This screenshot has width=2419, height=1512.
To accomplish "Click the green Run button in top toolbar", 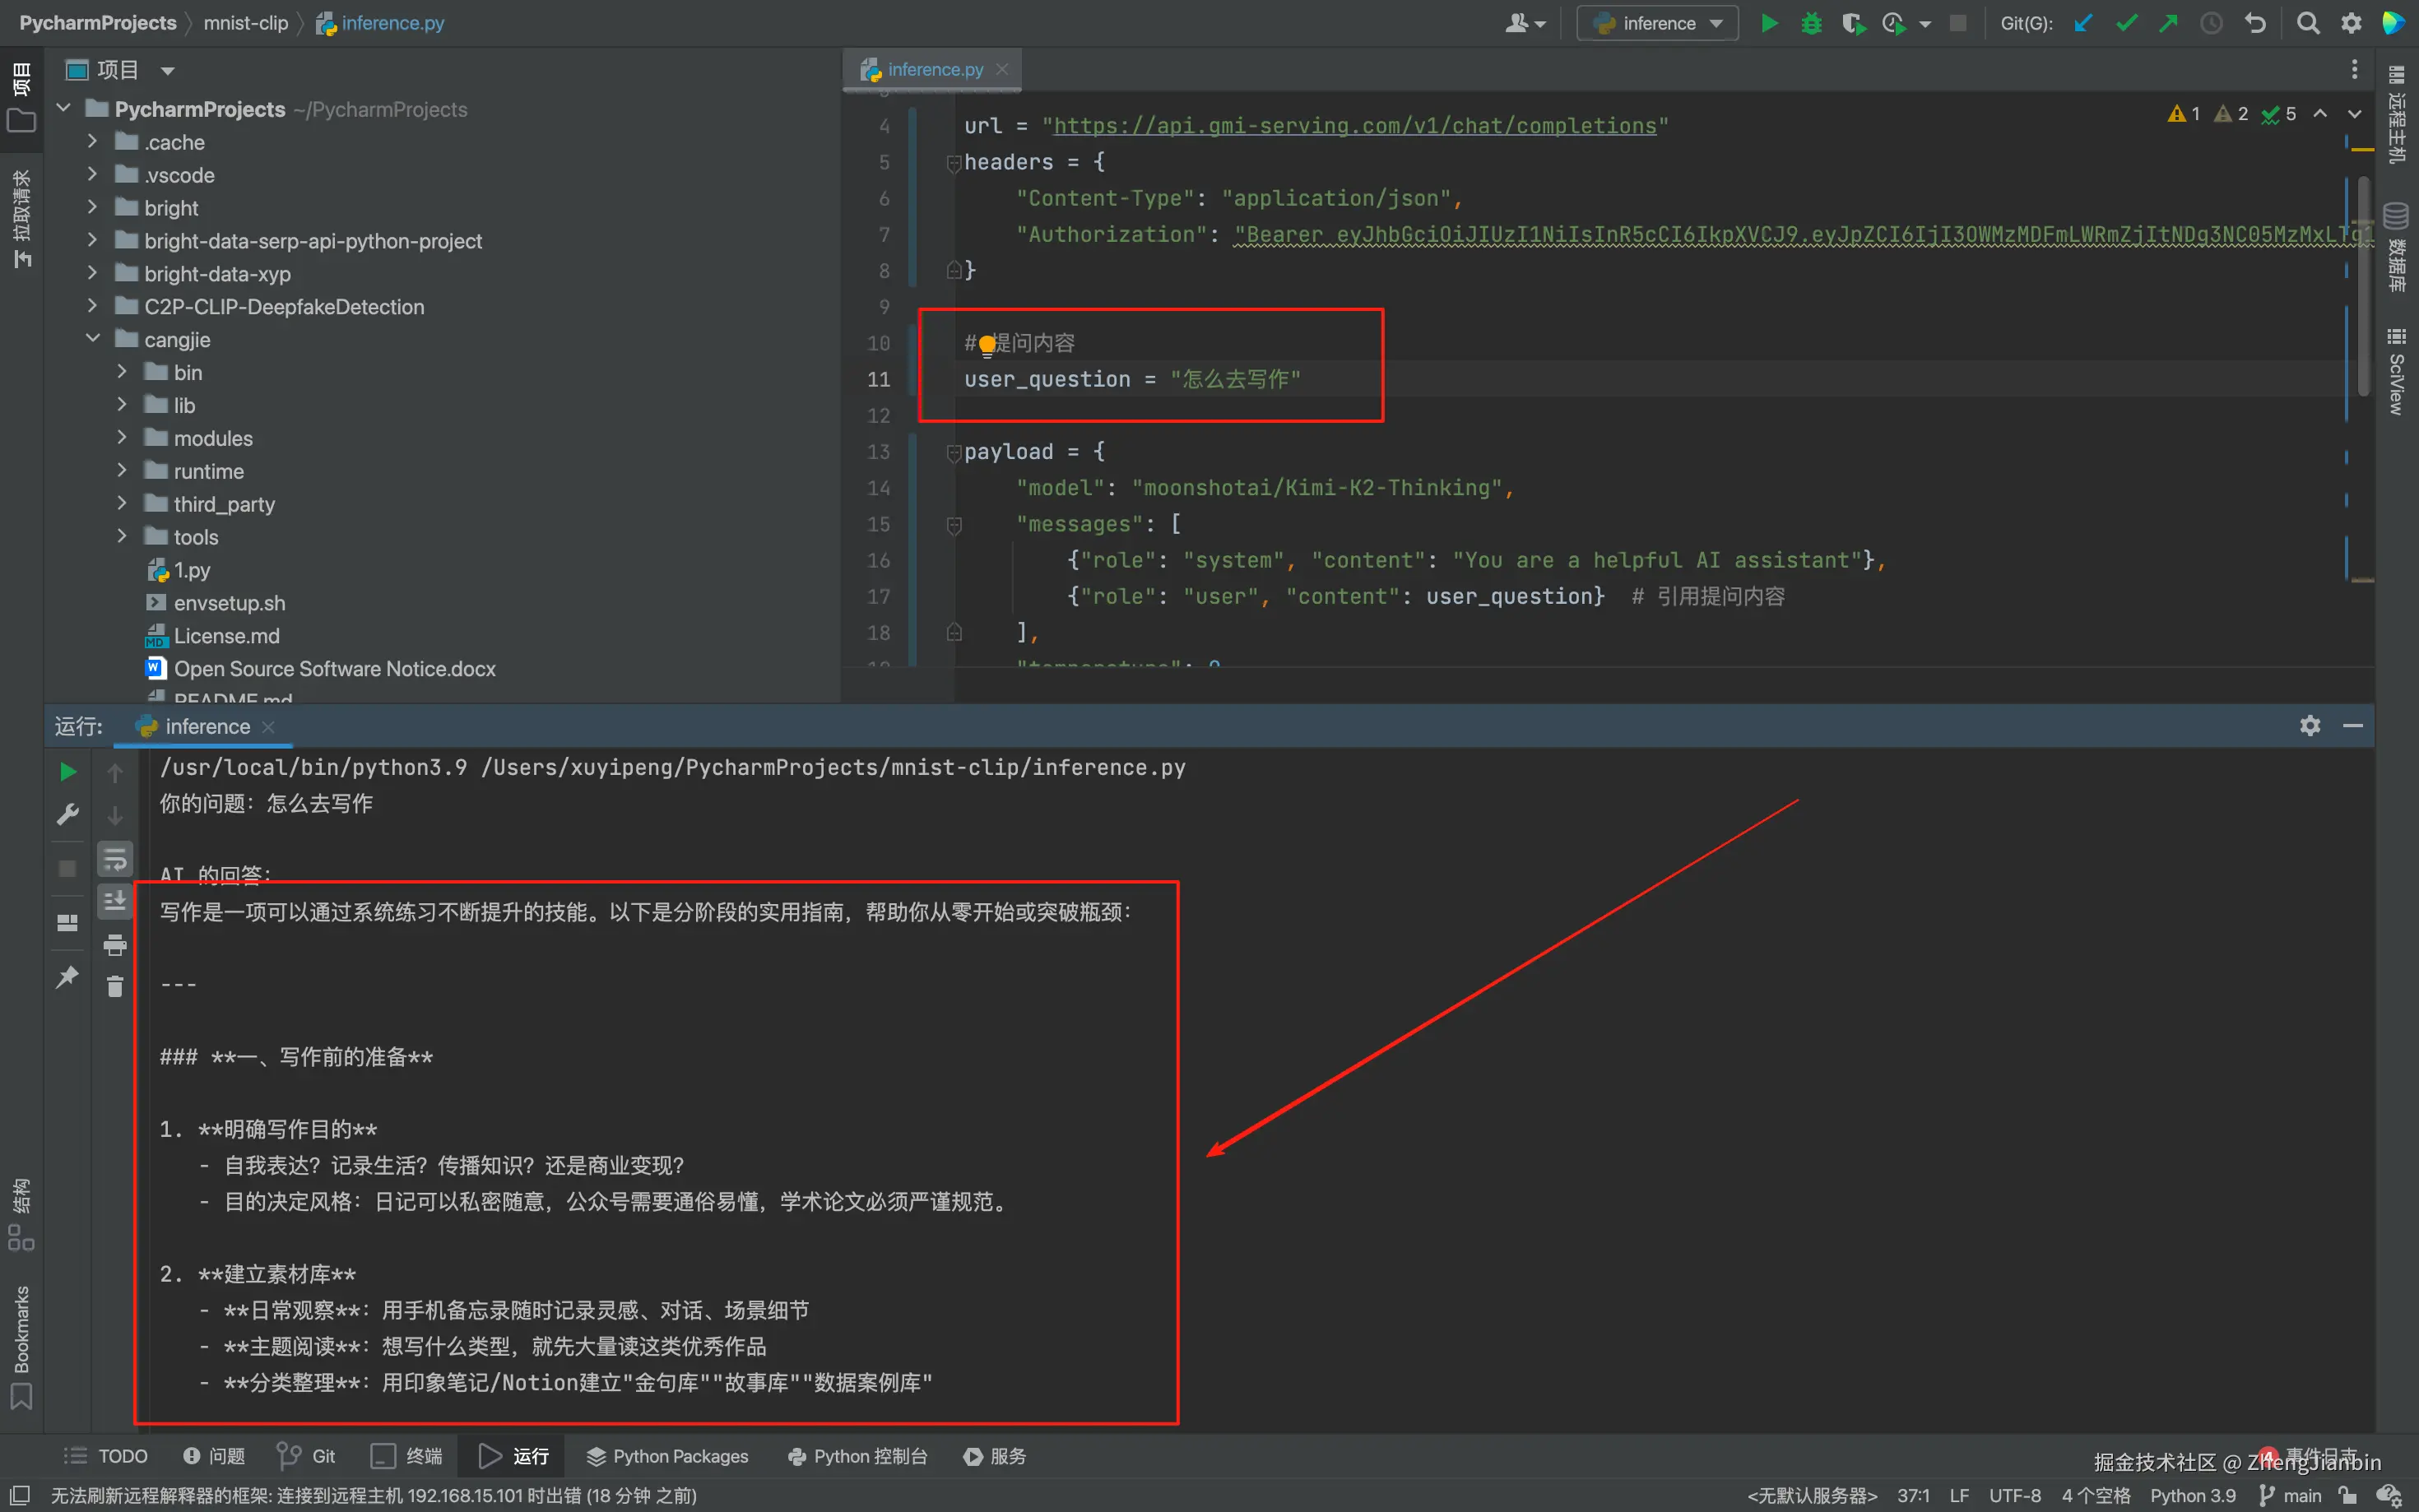I will [x=1769, y=23].
